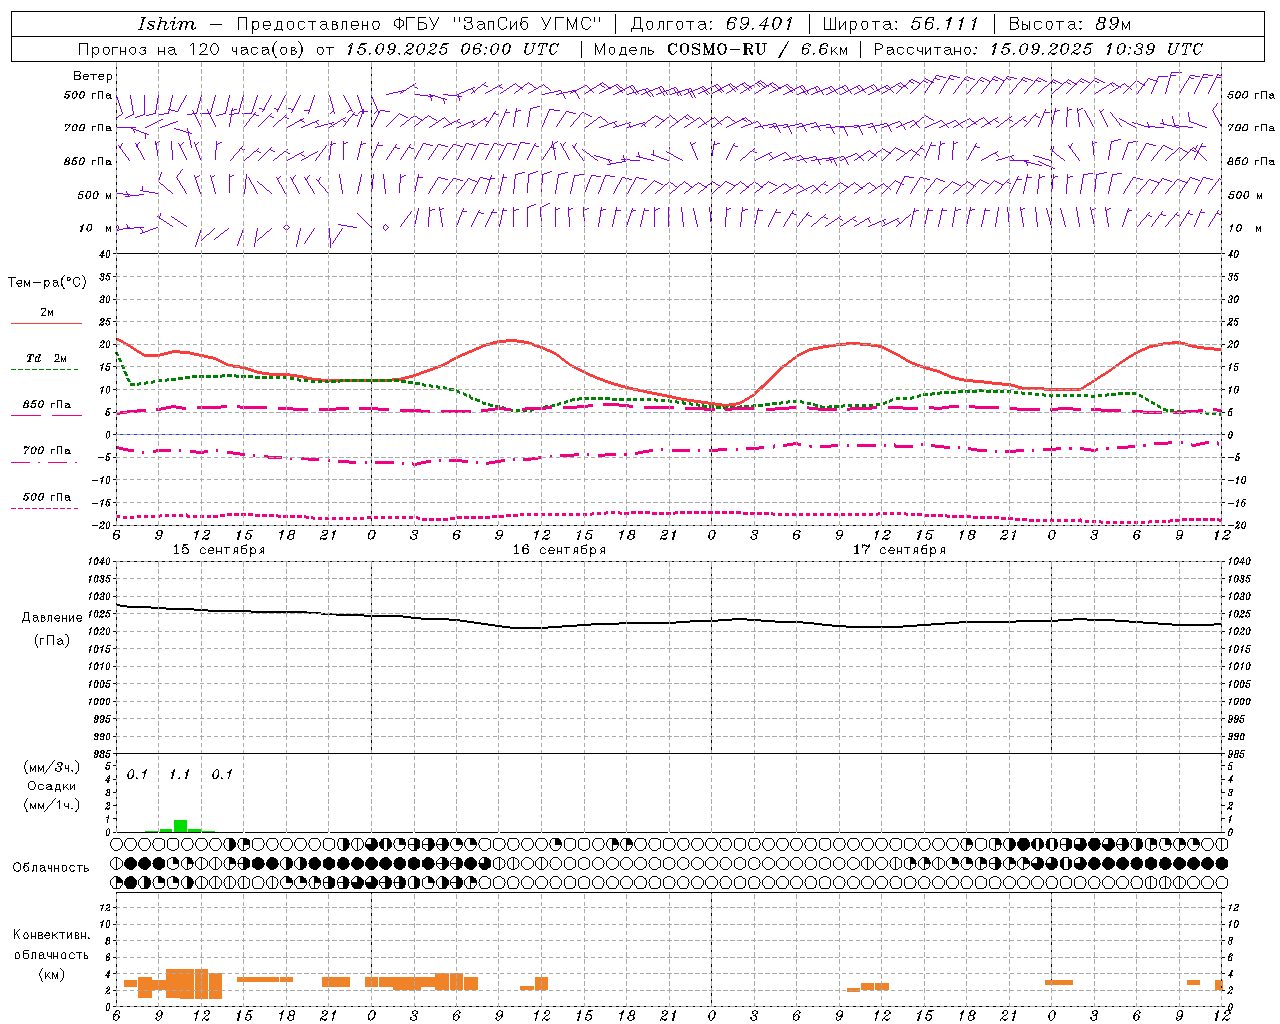The width and height of the screenshot is (1280, 1024).
Task: Click the "1.1" precipitation amount value
Action: click(180, 775)
